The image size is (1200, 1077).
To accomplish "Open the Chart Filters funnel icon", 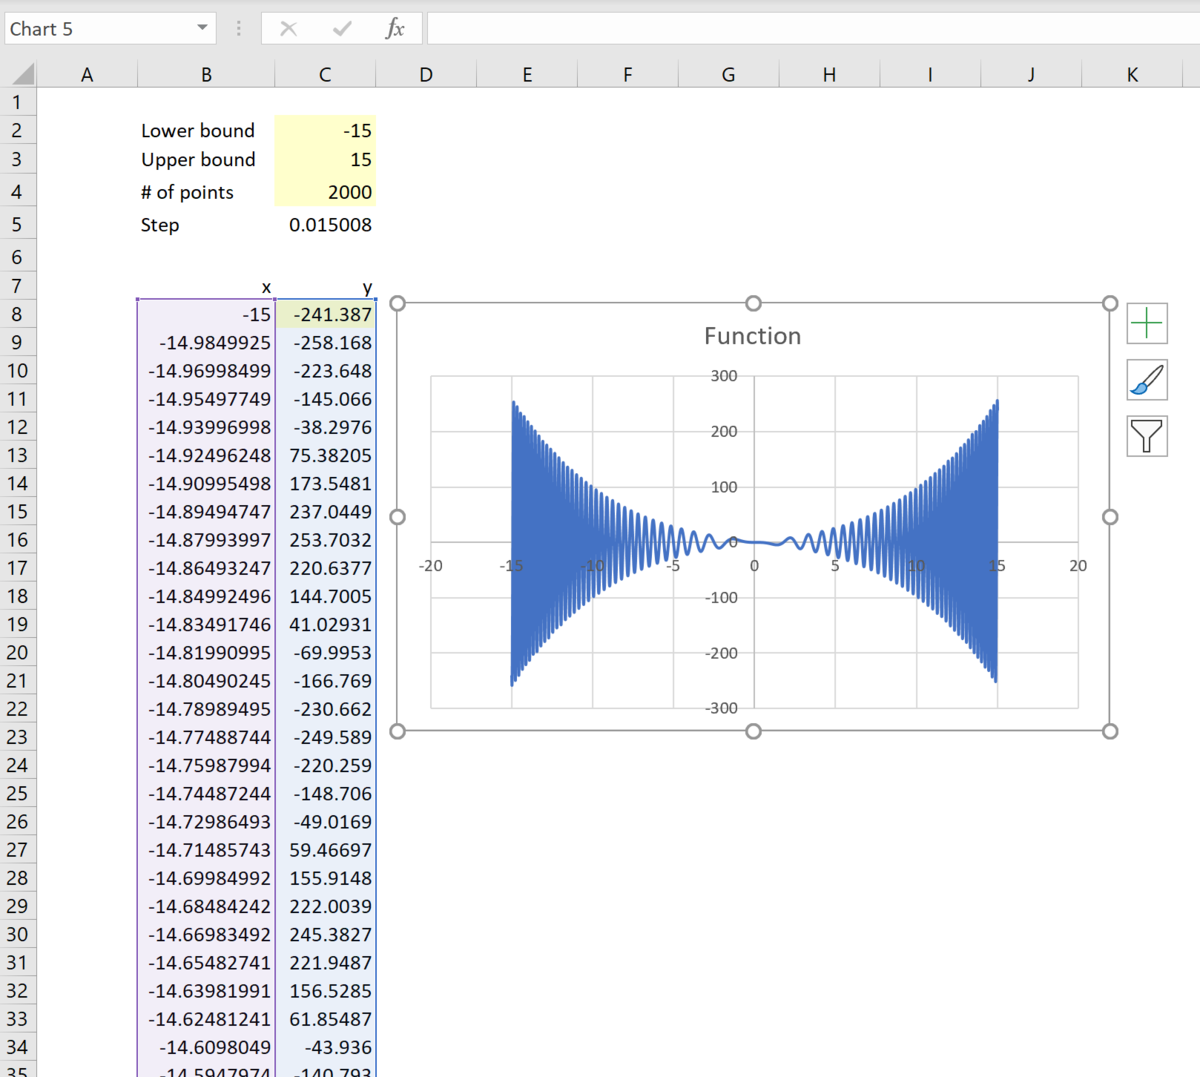I will 1146,436.
